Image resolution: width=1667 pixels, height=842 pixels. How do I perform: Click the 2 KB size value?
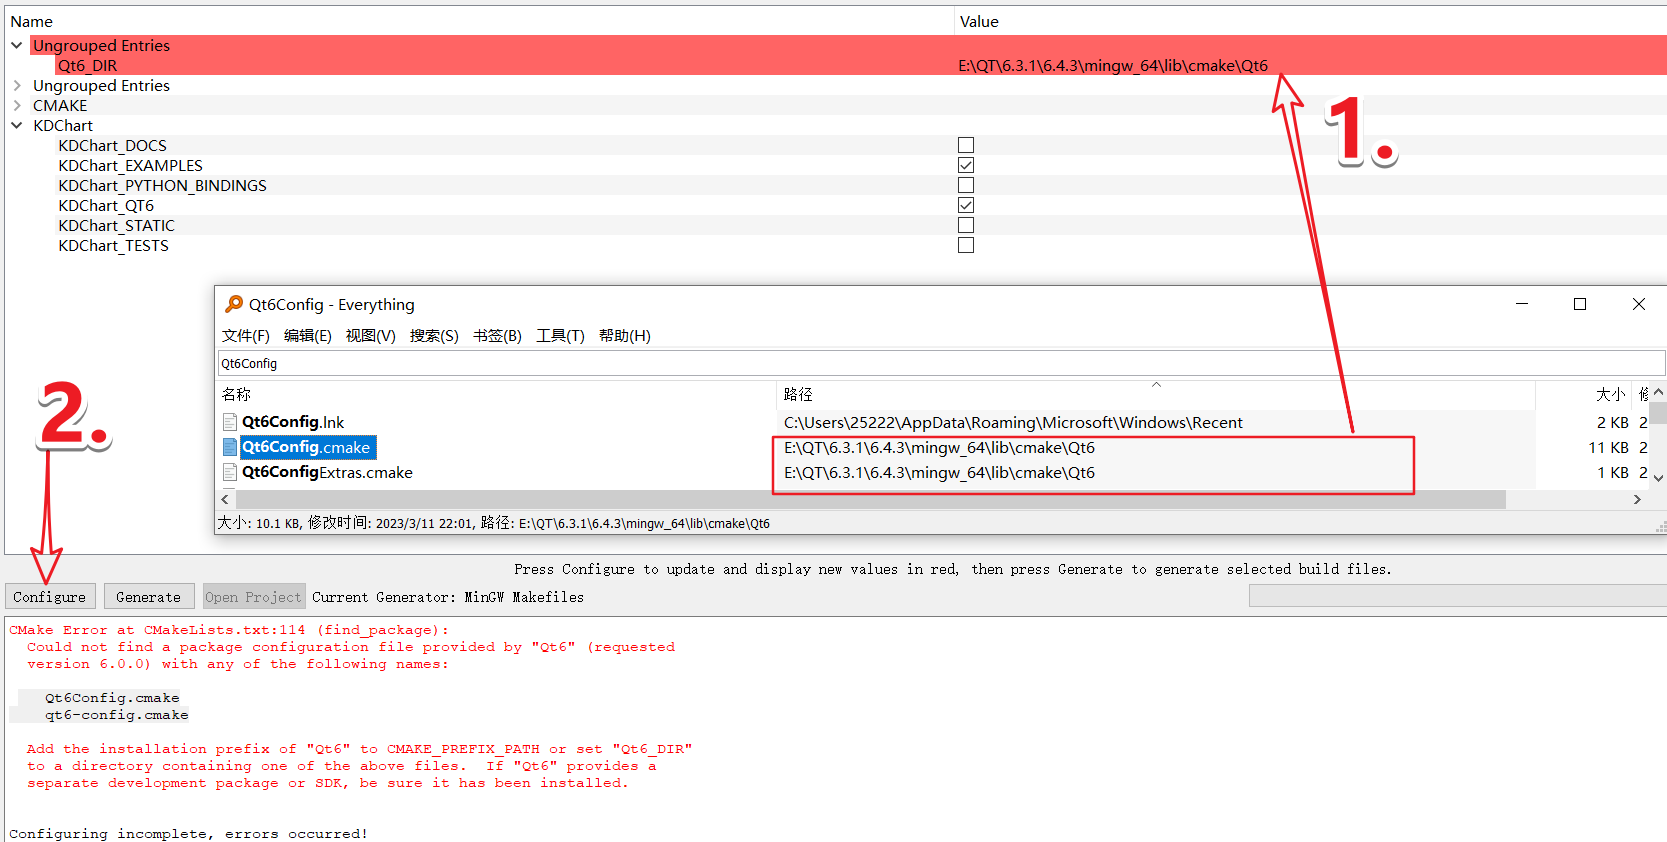(x=1612, y=422)
